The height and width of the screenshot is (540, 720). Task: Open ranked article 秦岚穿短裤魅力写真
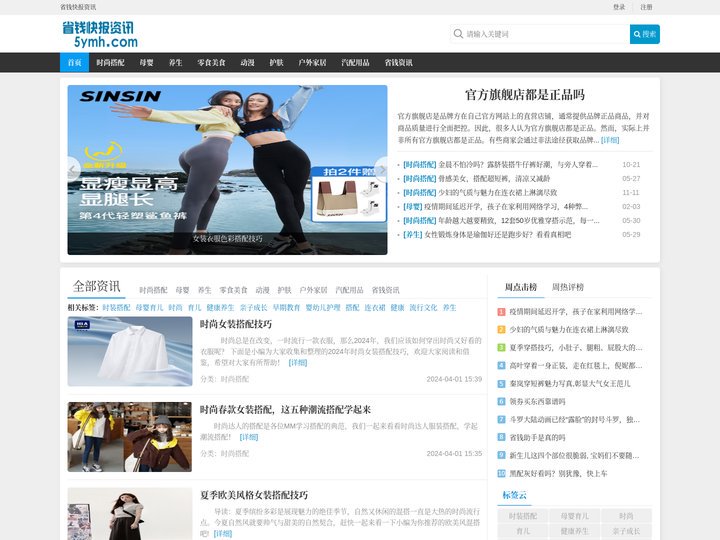click(x=570, y=383)
